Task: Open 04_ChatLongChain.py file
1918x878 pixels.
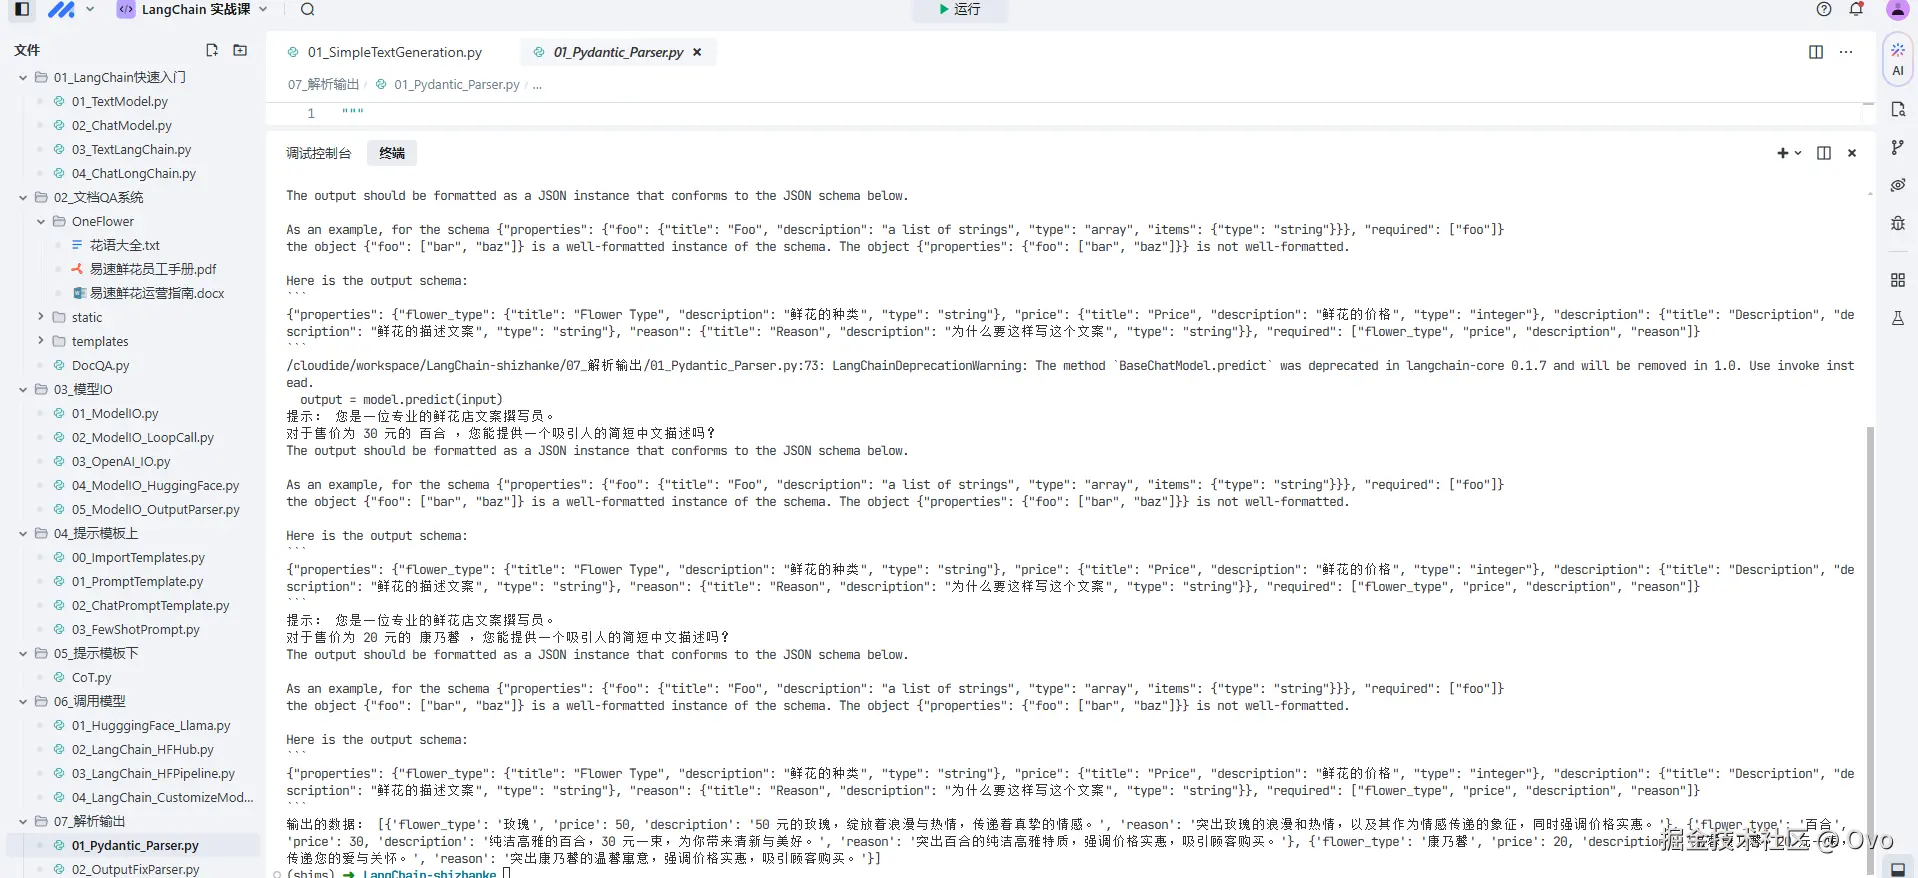Action: (x=133, y=173)
